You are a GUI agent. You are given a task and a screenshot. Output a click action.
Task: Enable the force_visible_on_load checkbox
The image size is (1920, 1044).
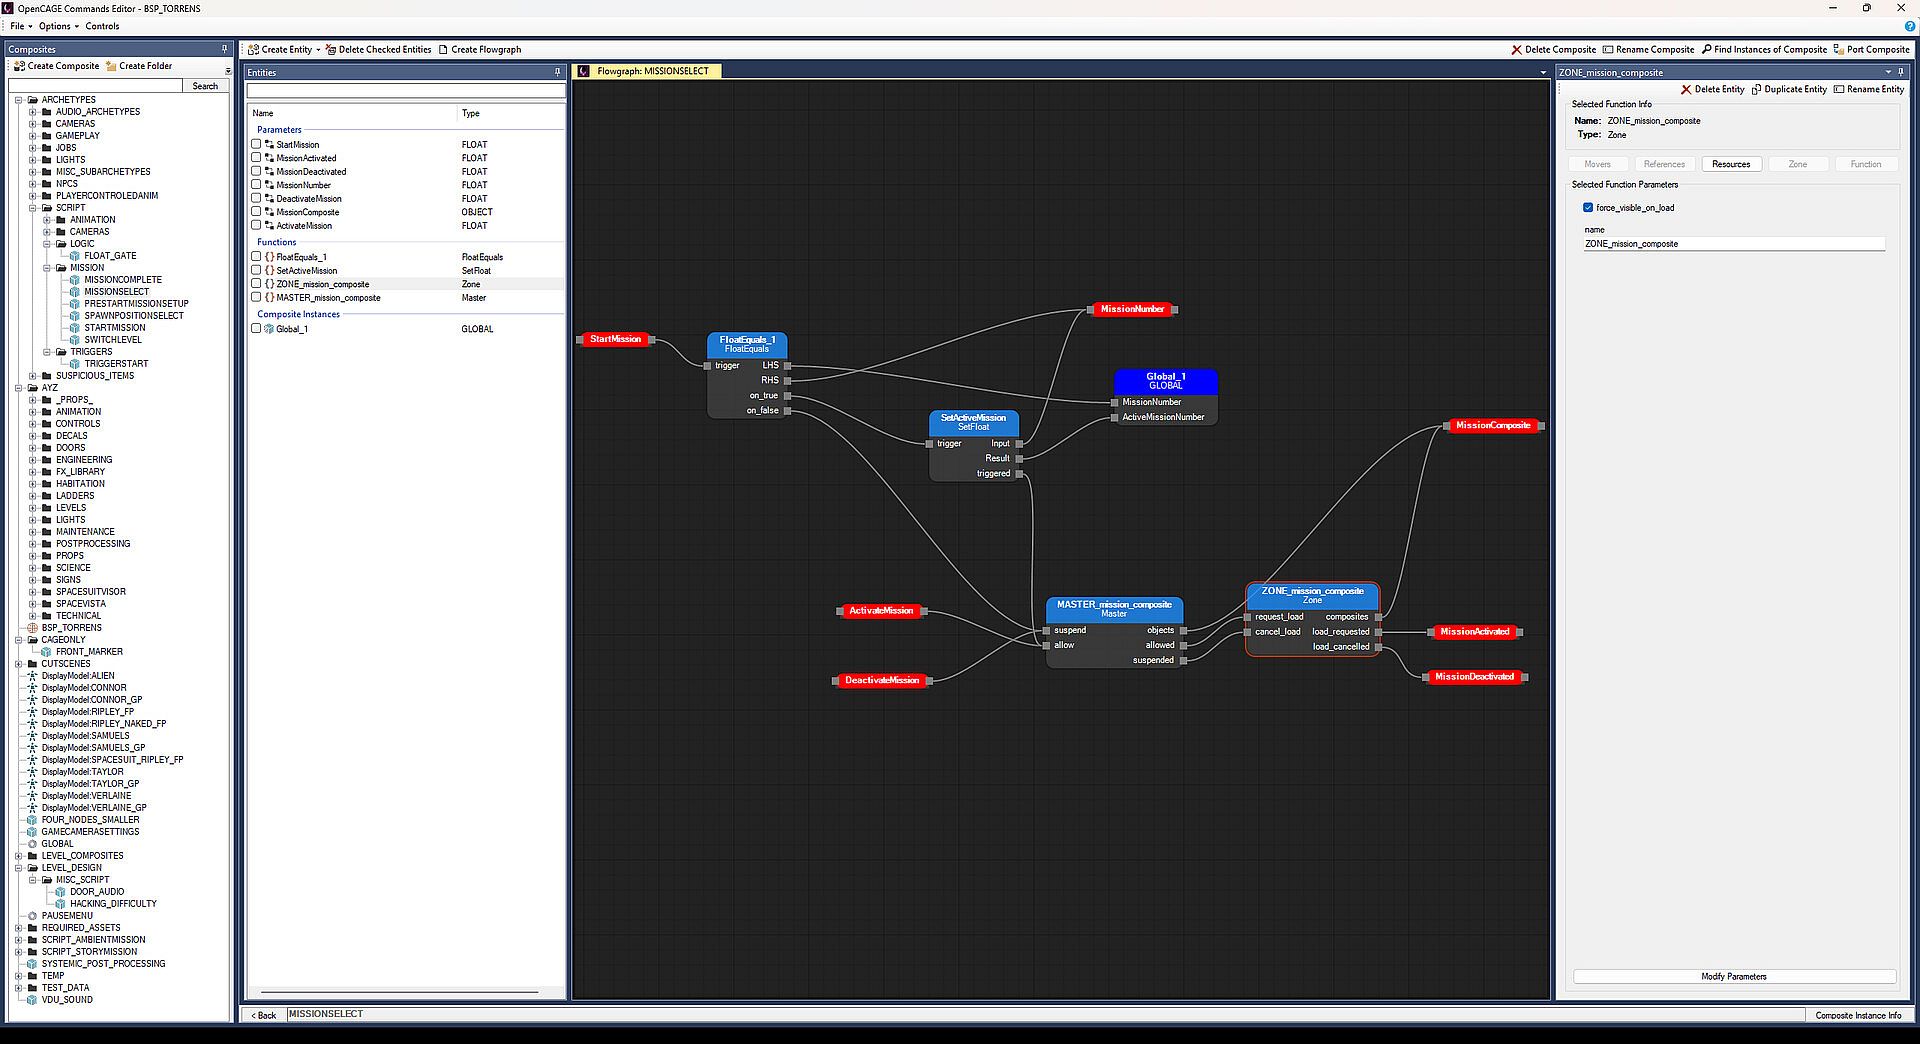(x=1588, y=208)
